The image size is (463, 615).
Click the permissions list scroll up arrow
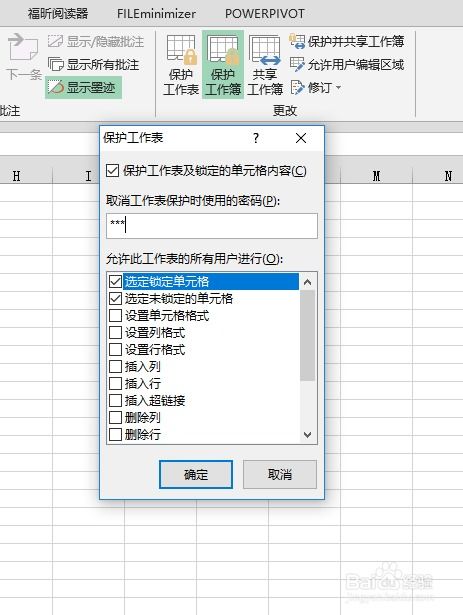pyautogui.click(x=308, y=282)
